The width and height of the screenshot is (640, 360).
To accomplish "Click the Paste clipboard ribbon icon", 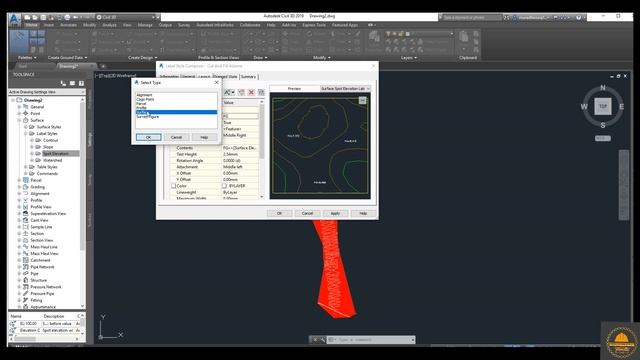I will click(464, 40).
